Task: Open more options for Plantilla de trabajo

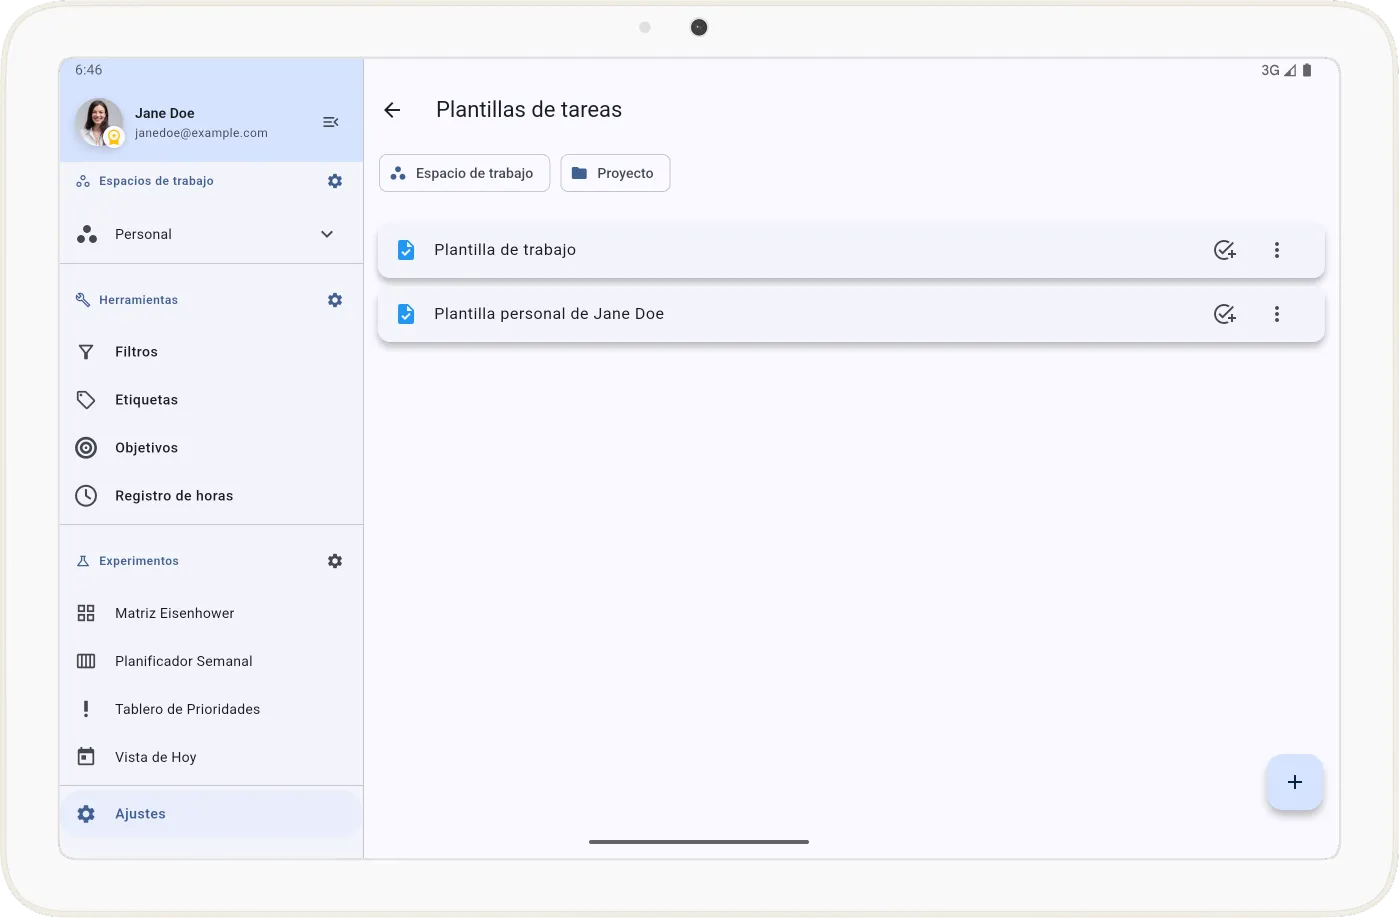Action: (1277, 250)
